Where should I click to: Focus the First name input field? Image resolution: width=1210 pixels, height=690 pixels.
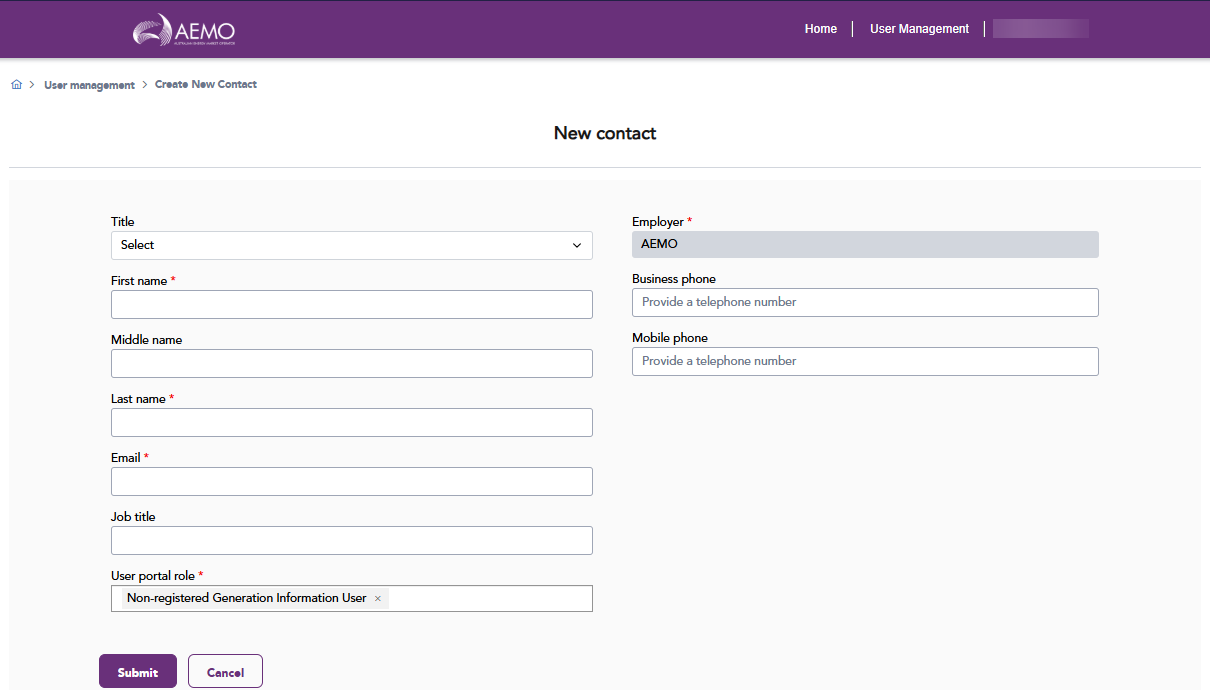(x=352, y=305)
